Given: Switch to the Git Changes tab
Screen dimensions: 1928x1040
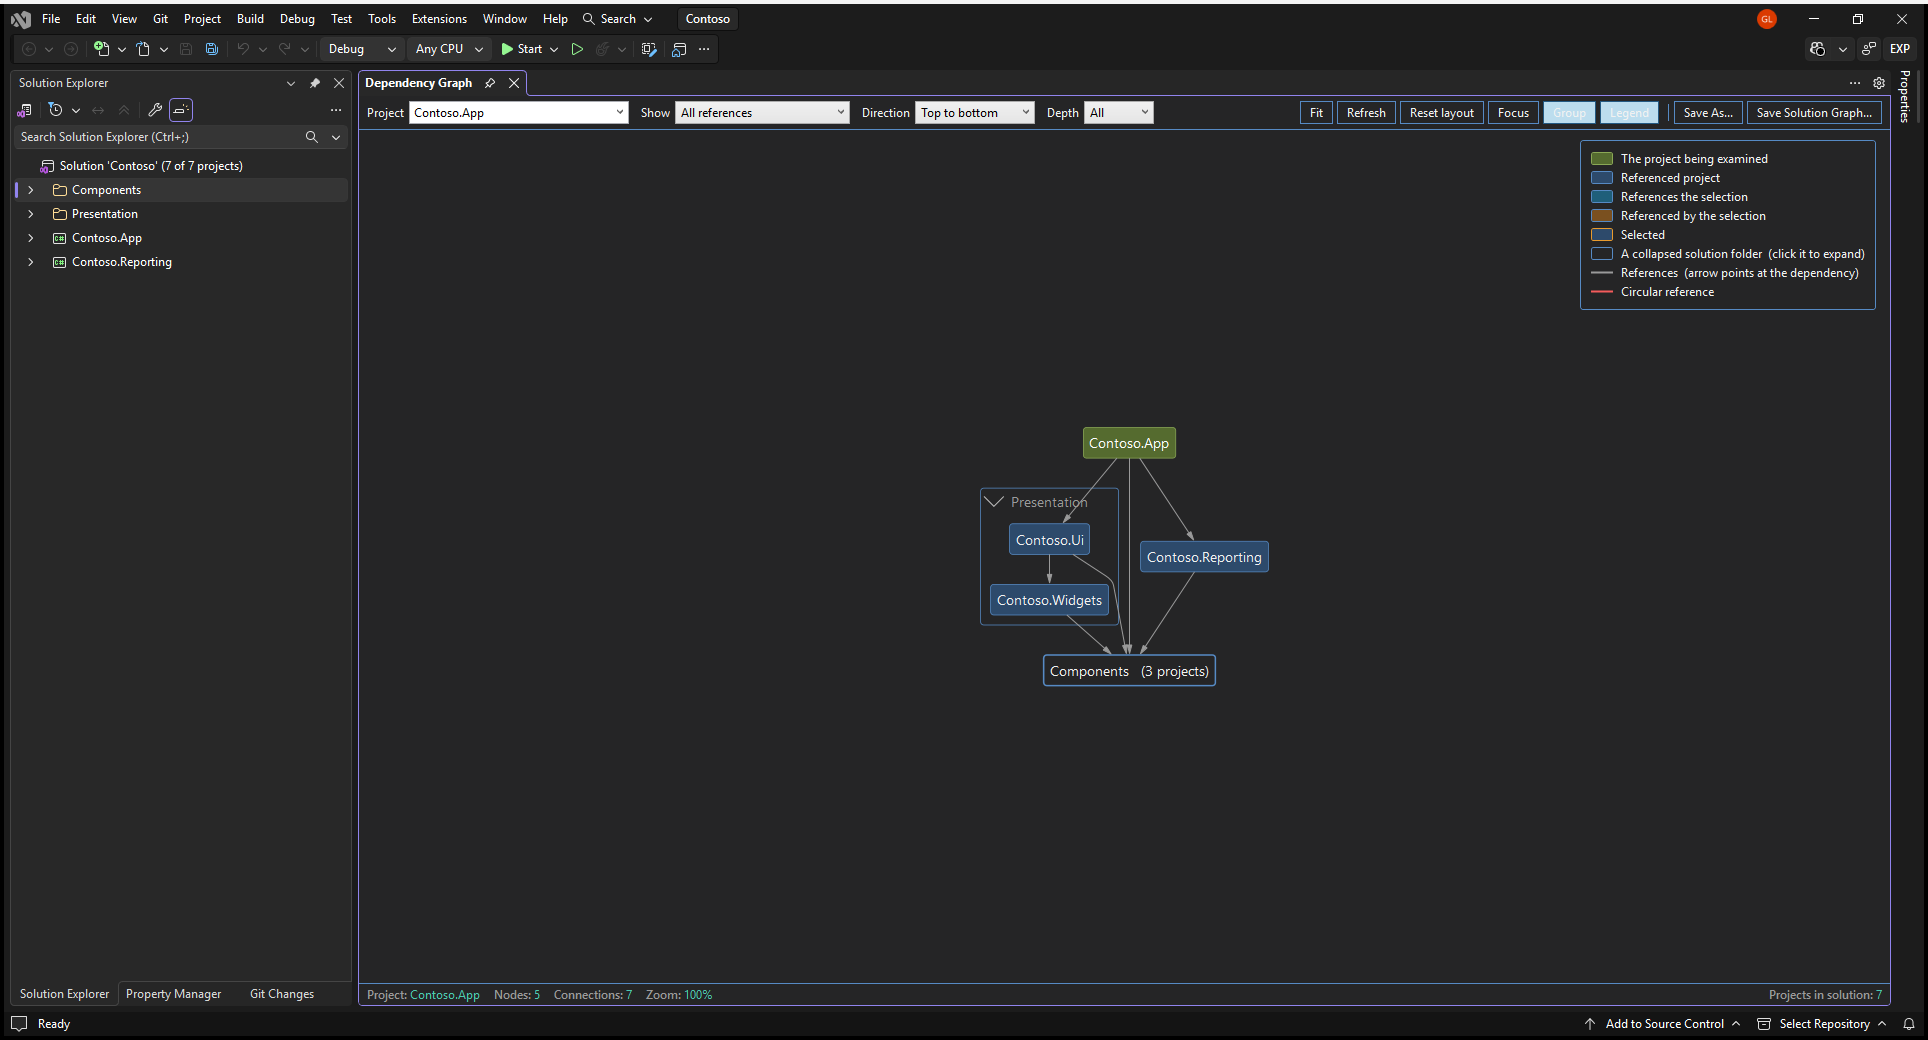Looking at the screenshot, I should tap(282, 994).
